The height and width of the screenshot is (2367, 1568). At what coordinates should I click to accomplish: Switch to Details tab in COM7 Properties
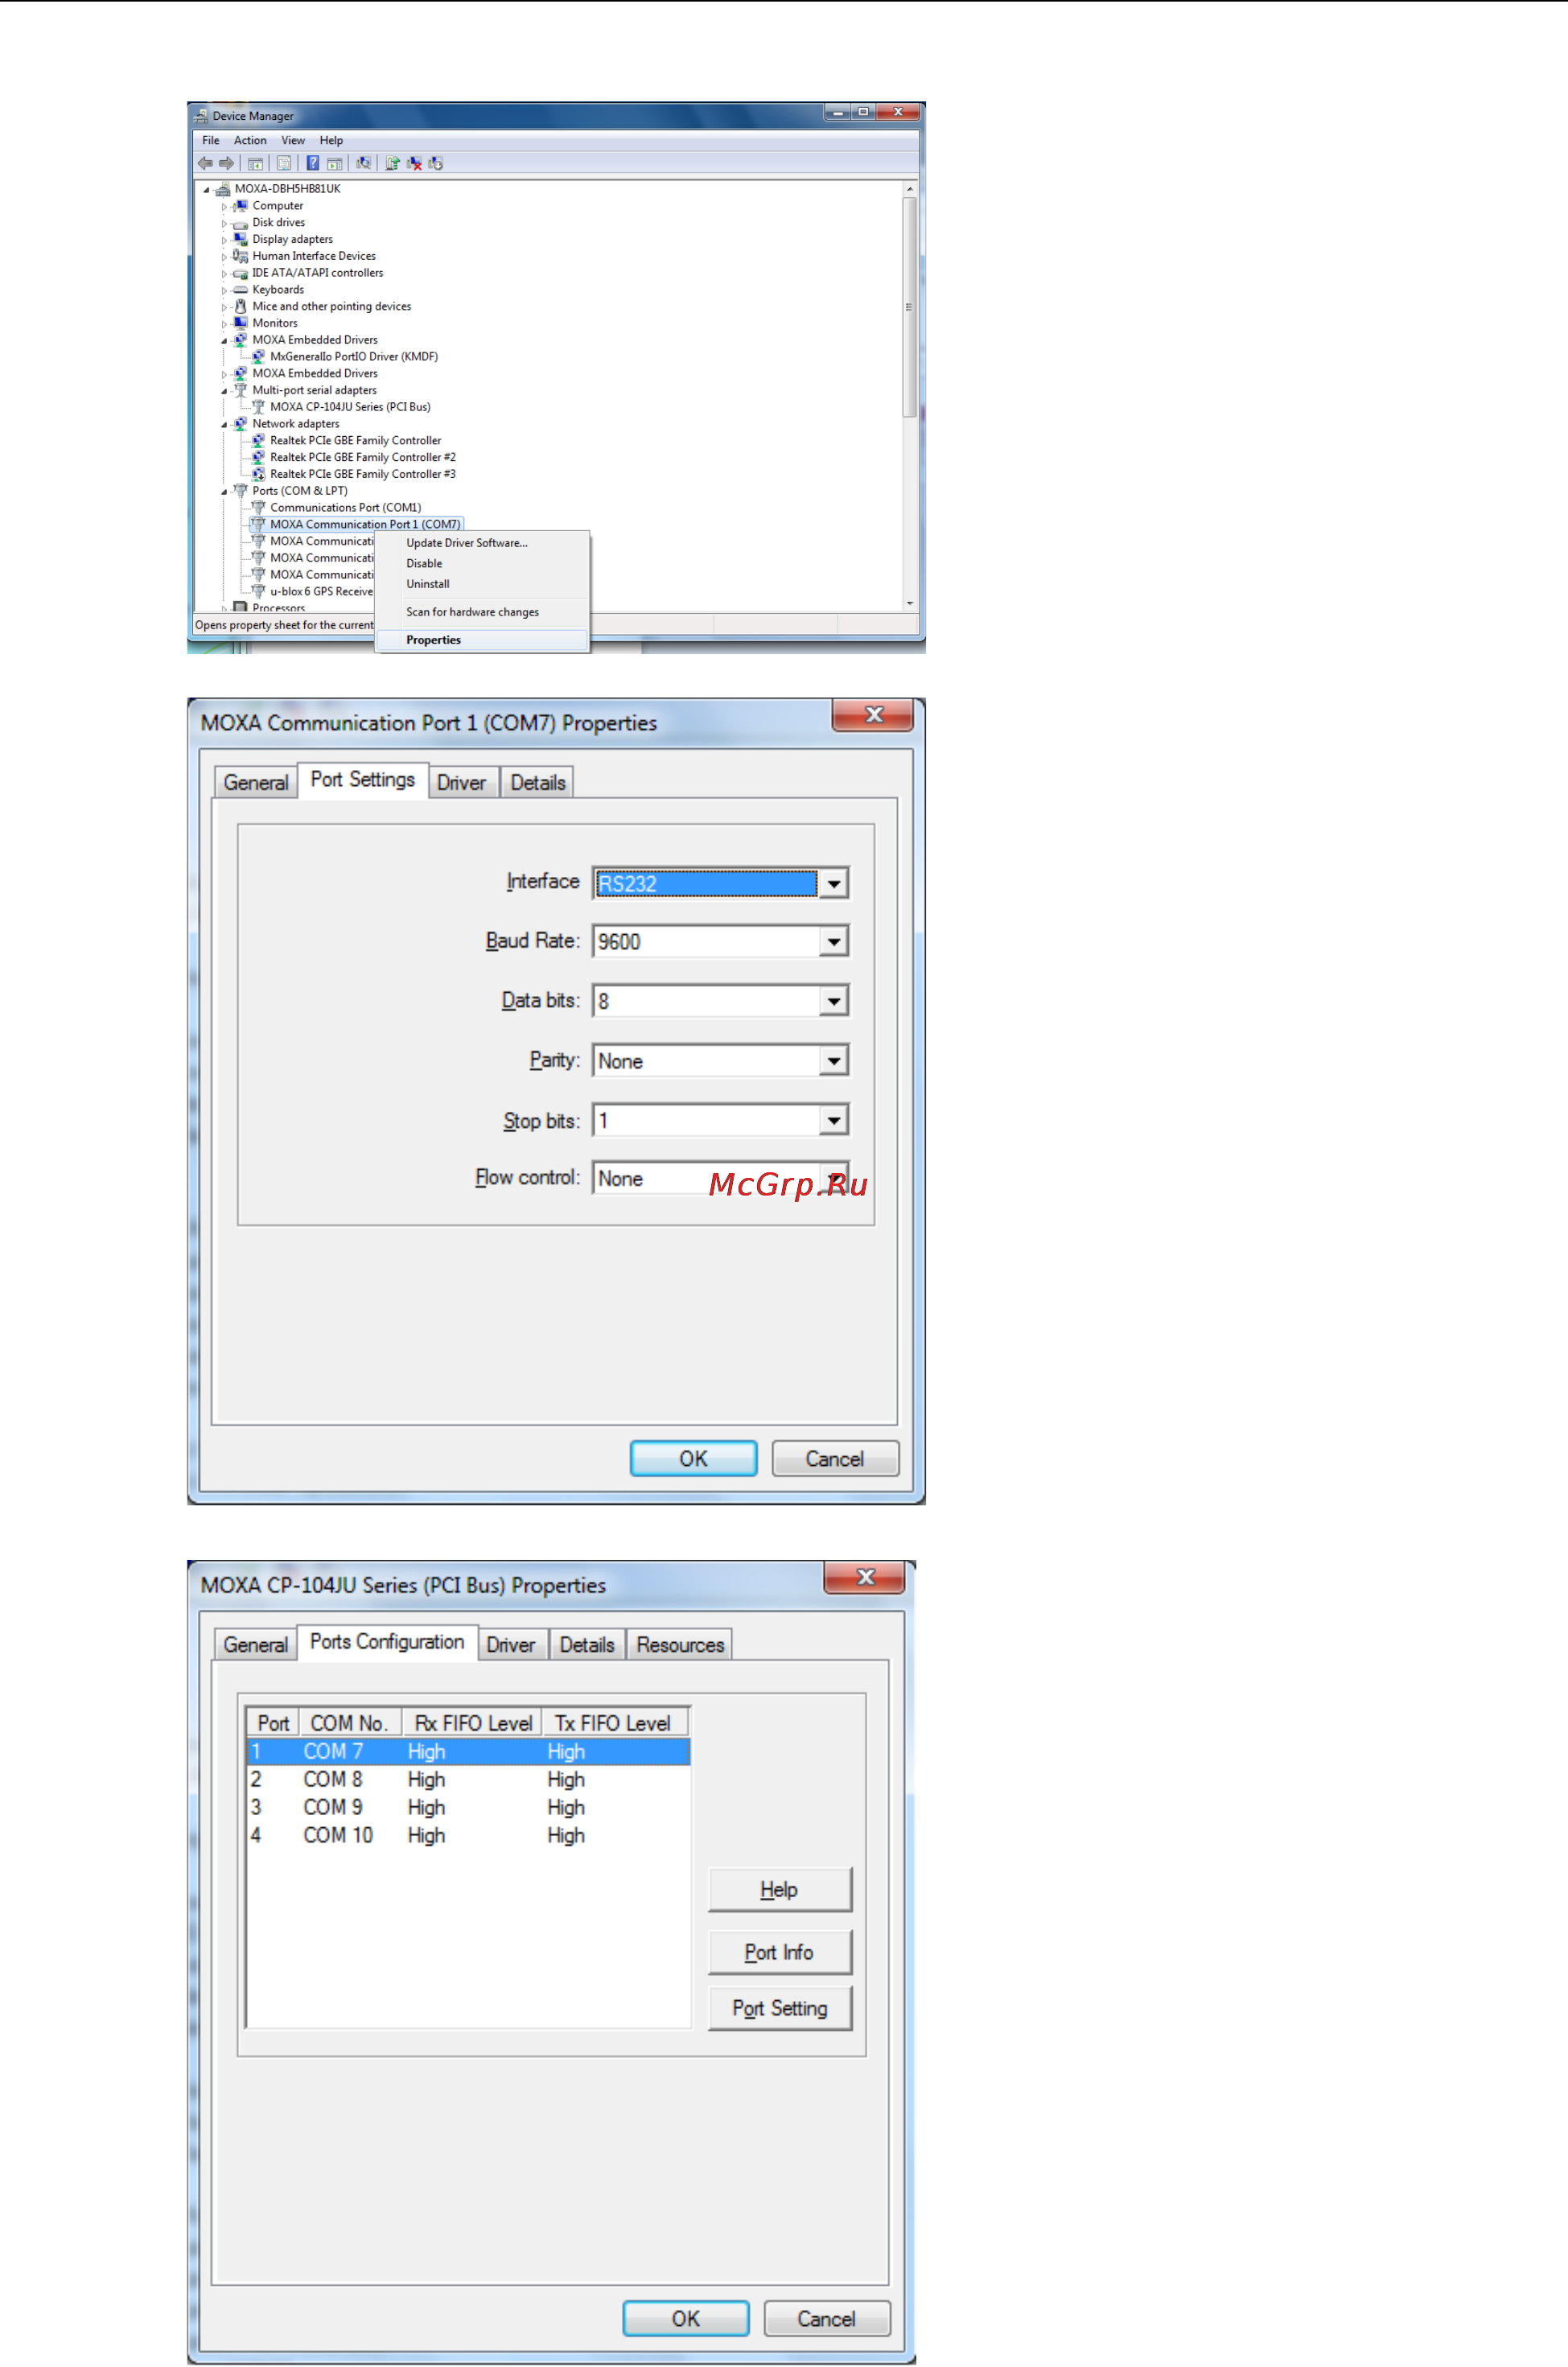[x=538, y=783]
